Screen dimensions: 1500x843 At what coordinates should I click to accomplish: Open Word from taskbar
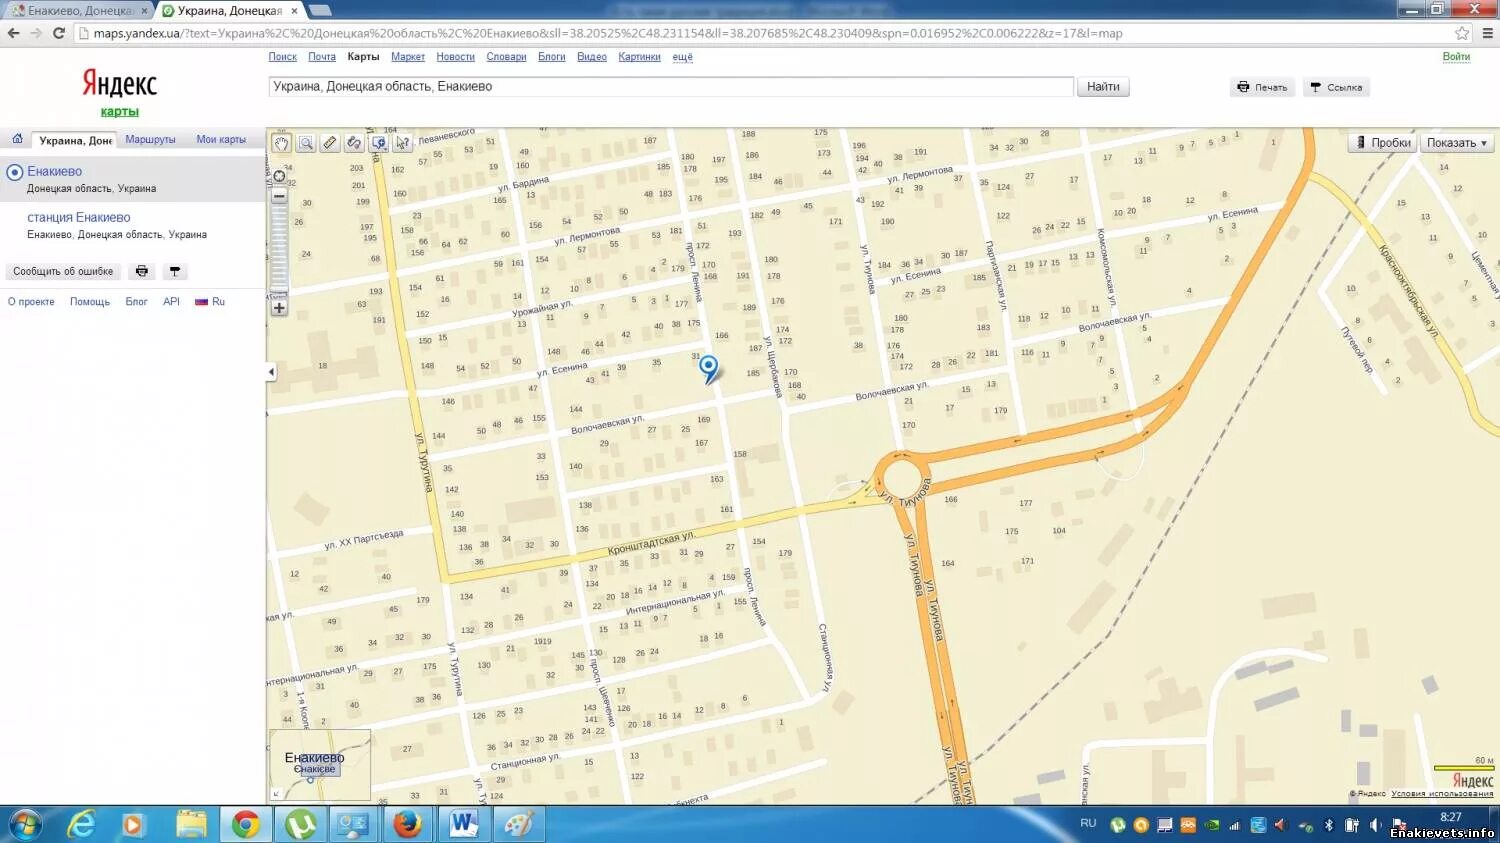point(463,825)
